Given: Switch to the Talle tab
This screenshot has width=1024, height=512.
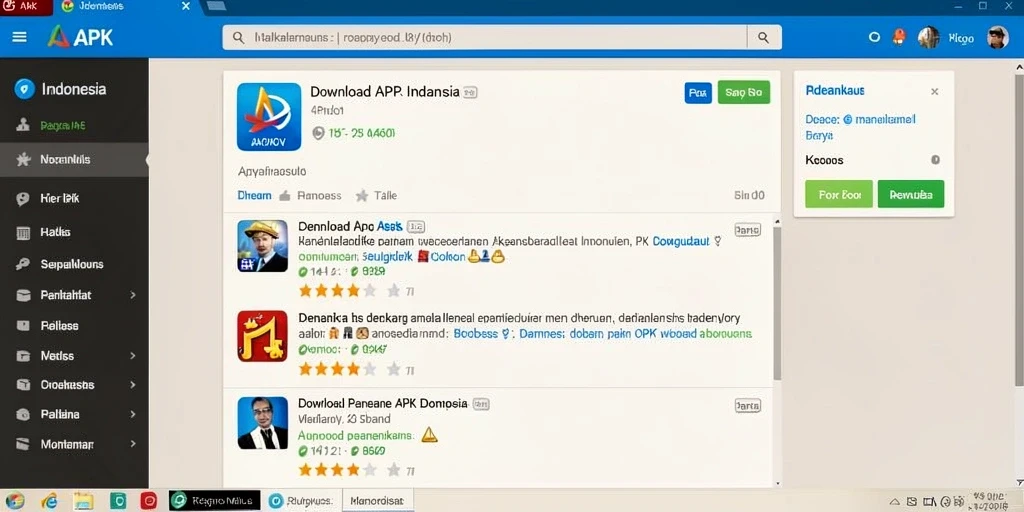Looking at the screenshot, I should tap(376, 195).
